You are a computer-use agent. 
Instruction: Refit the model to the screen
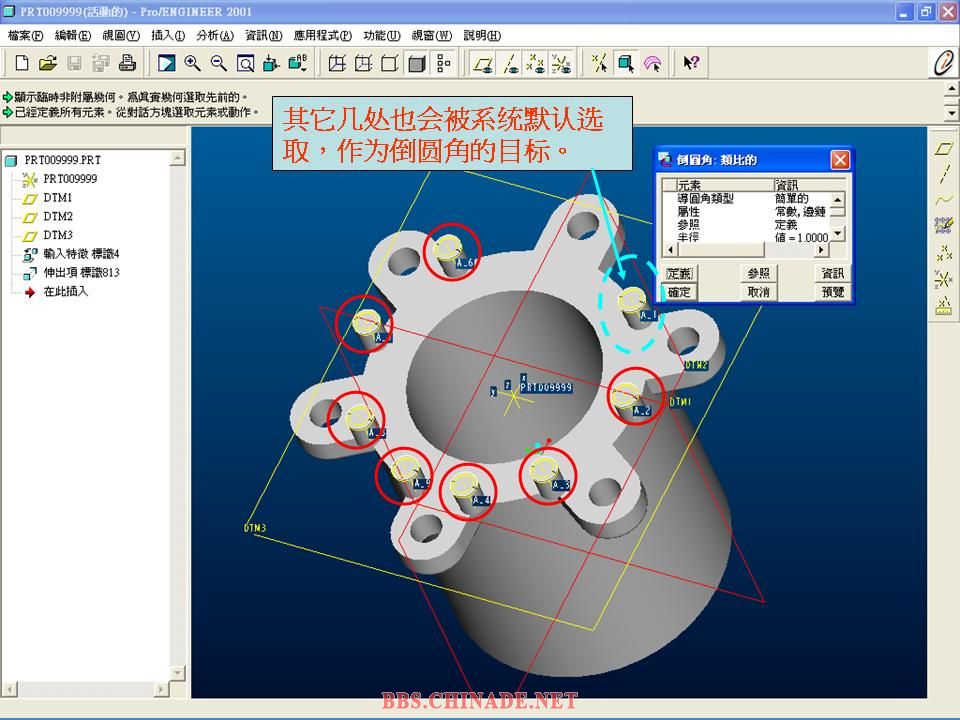tap(245, 63)
